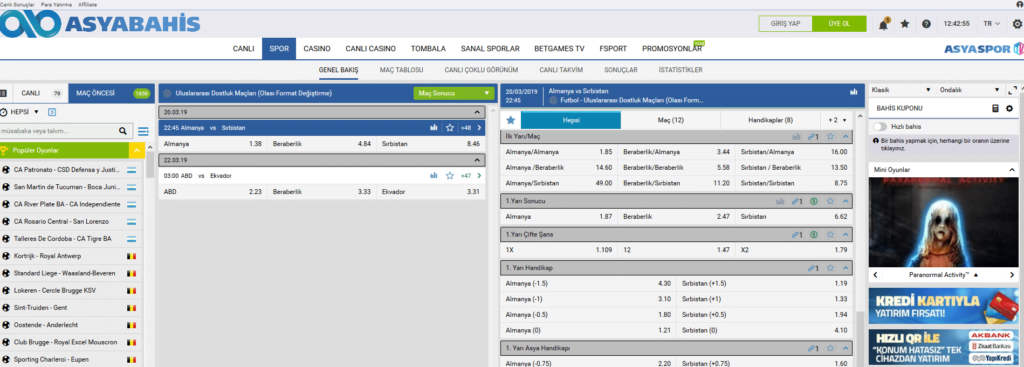Click the favorites star tab beside Hepsi
The width and height of the screenshot is (1024, 367).
coord(511,120)
